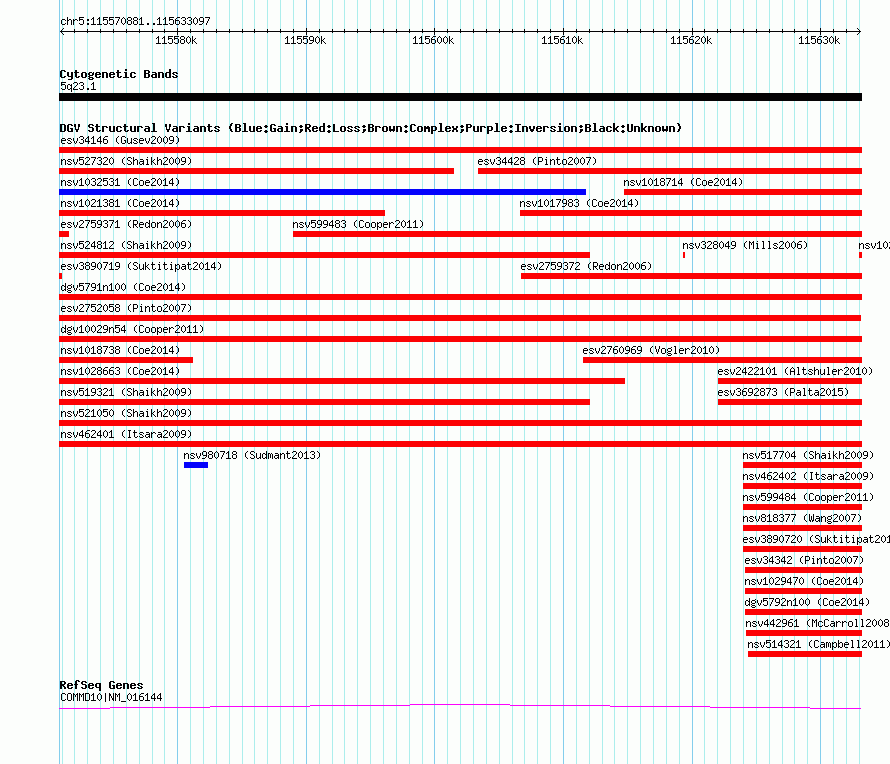The width and height of the screenshot is (890, 764).
Task: Click the esv34146 (Gusev2009) variant label
Action: (120, 140)
